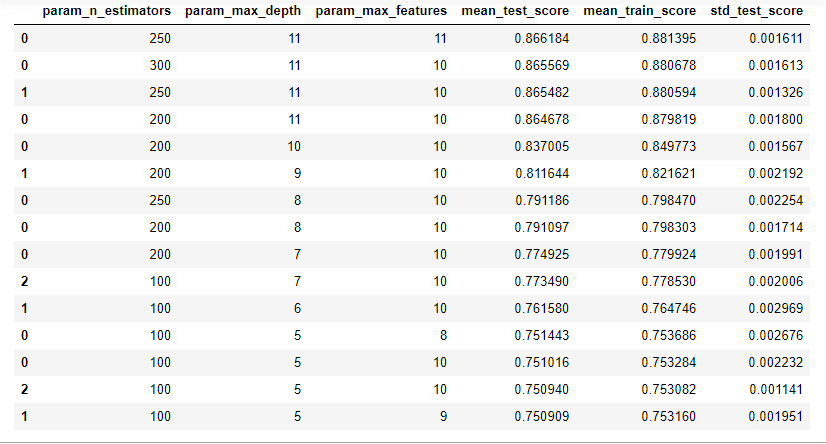
Task: Click the param_max_depth column header
Action: point(246,12)
